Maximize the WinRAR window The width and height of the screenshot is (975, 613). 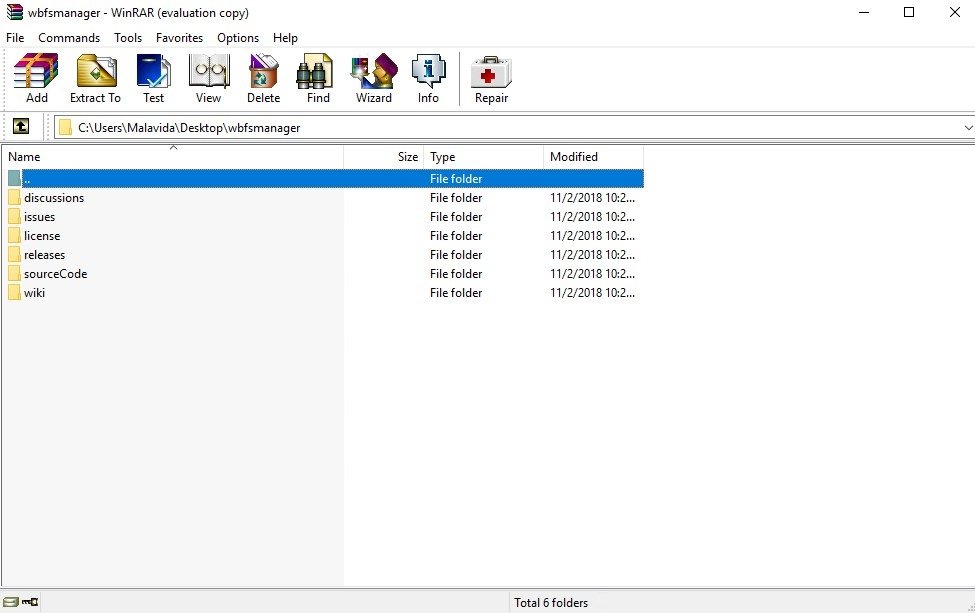pos(908,12)
